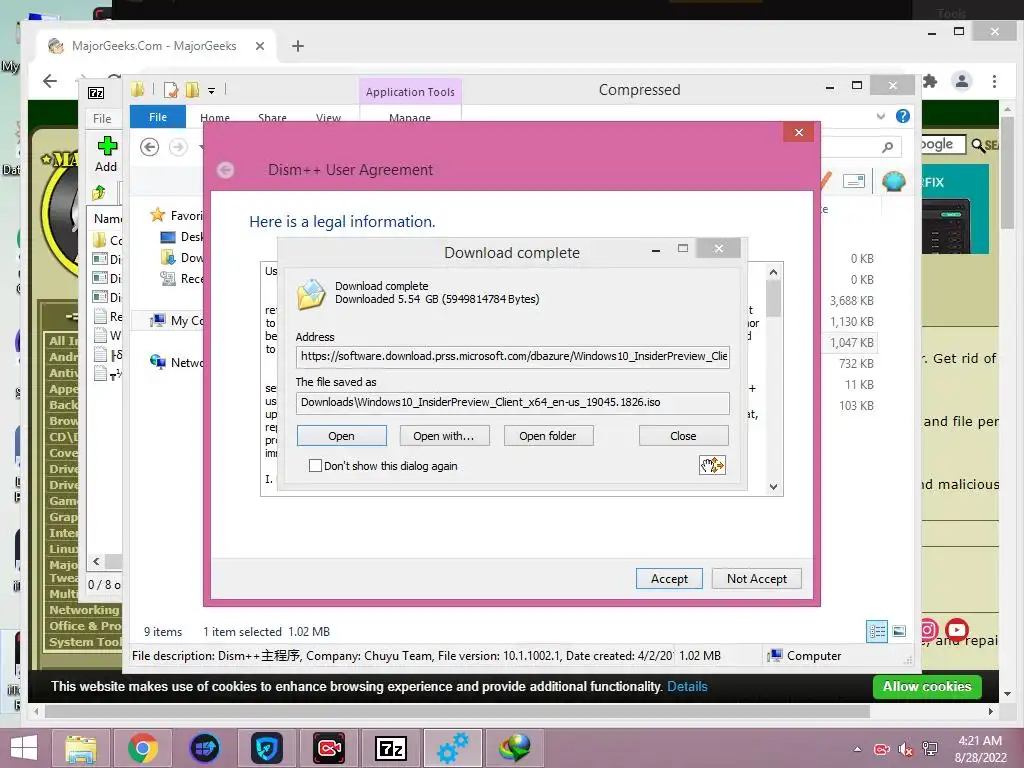Open new Chrome tab
Screen dimensions: 1024x768
[x=298, y=46]
